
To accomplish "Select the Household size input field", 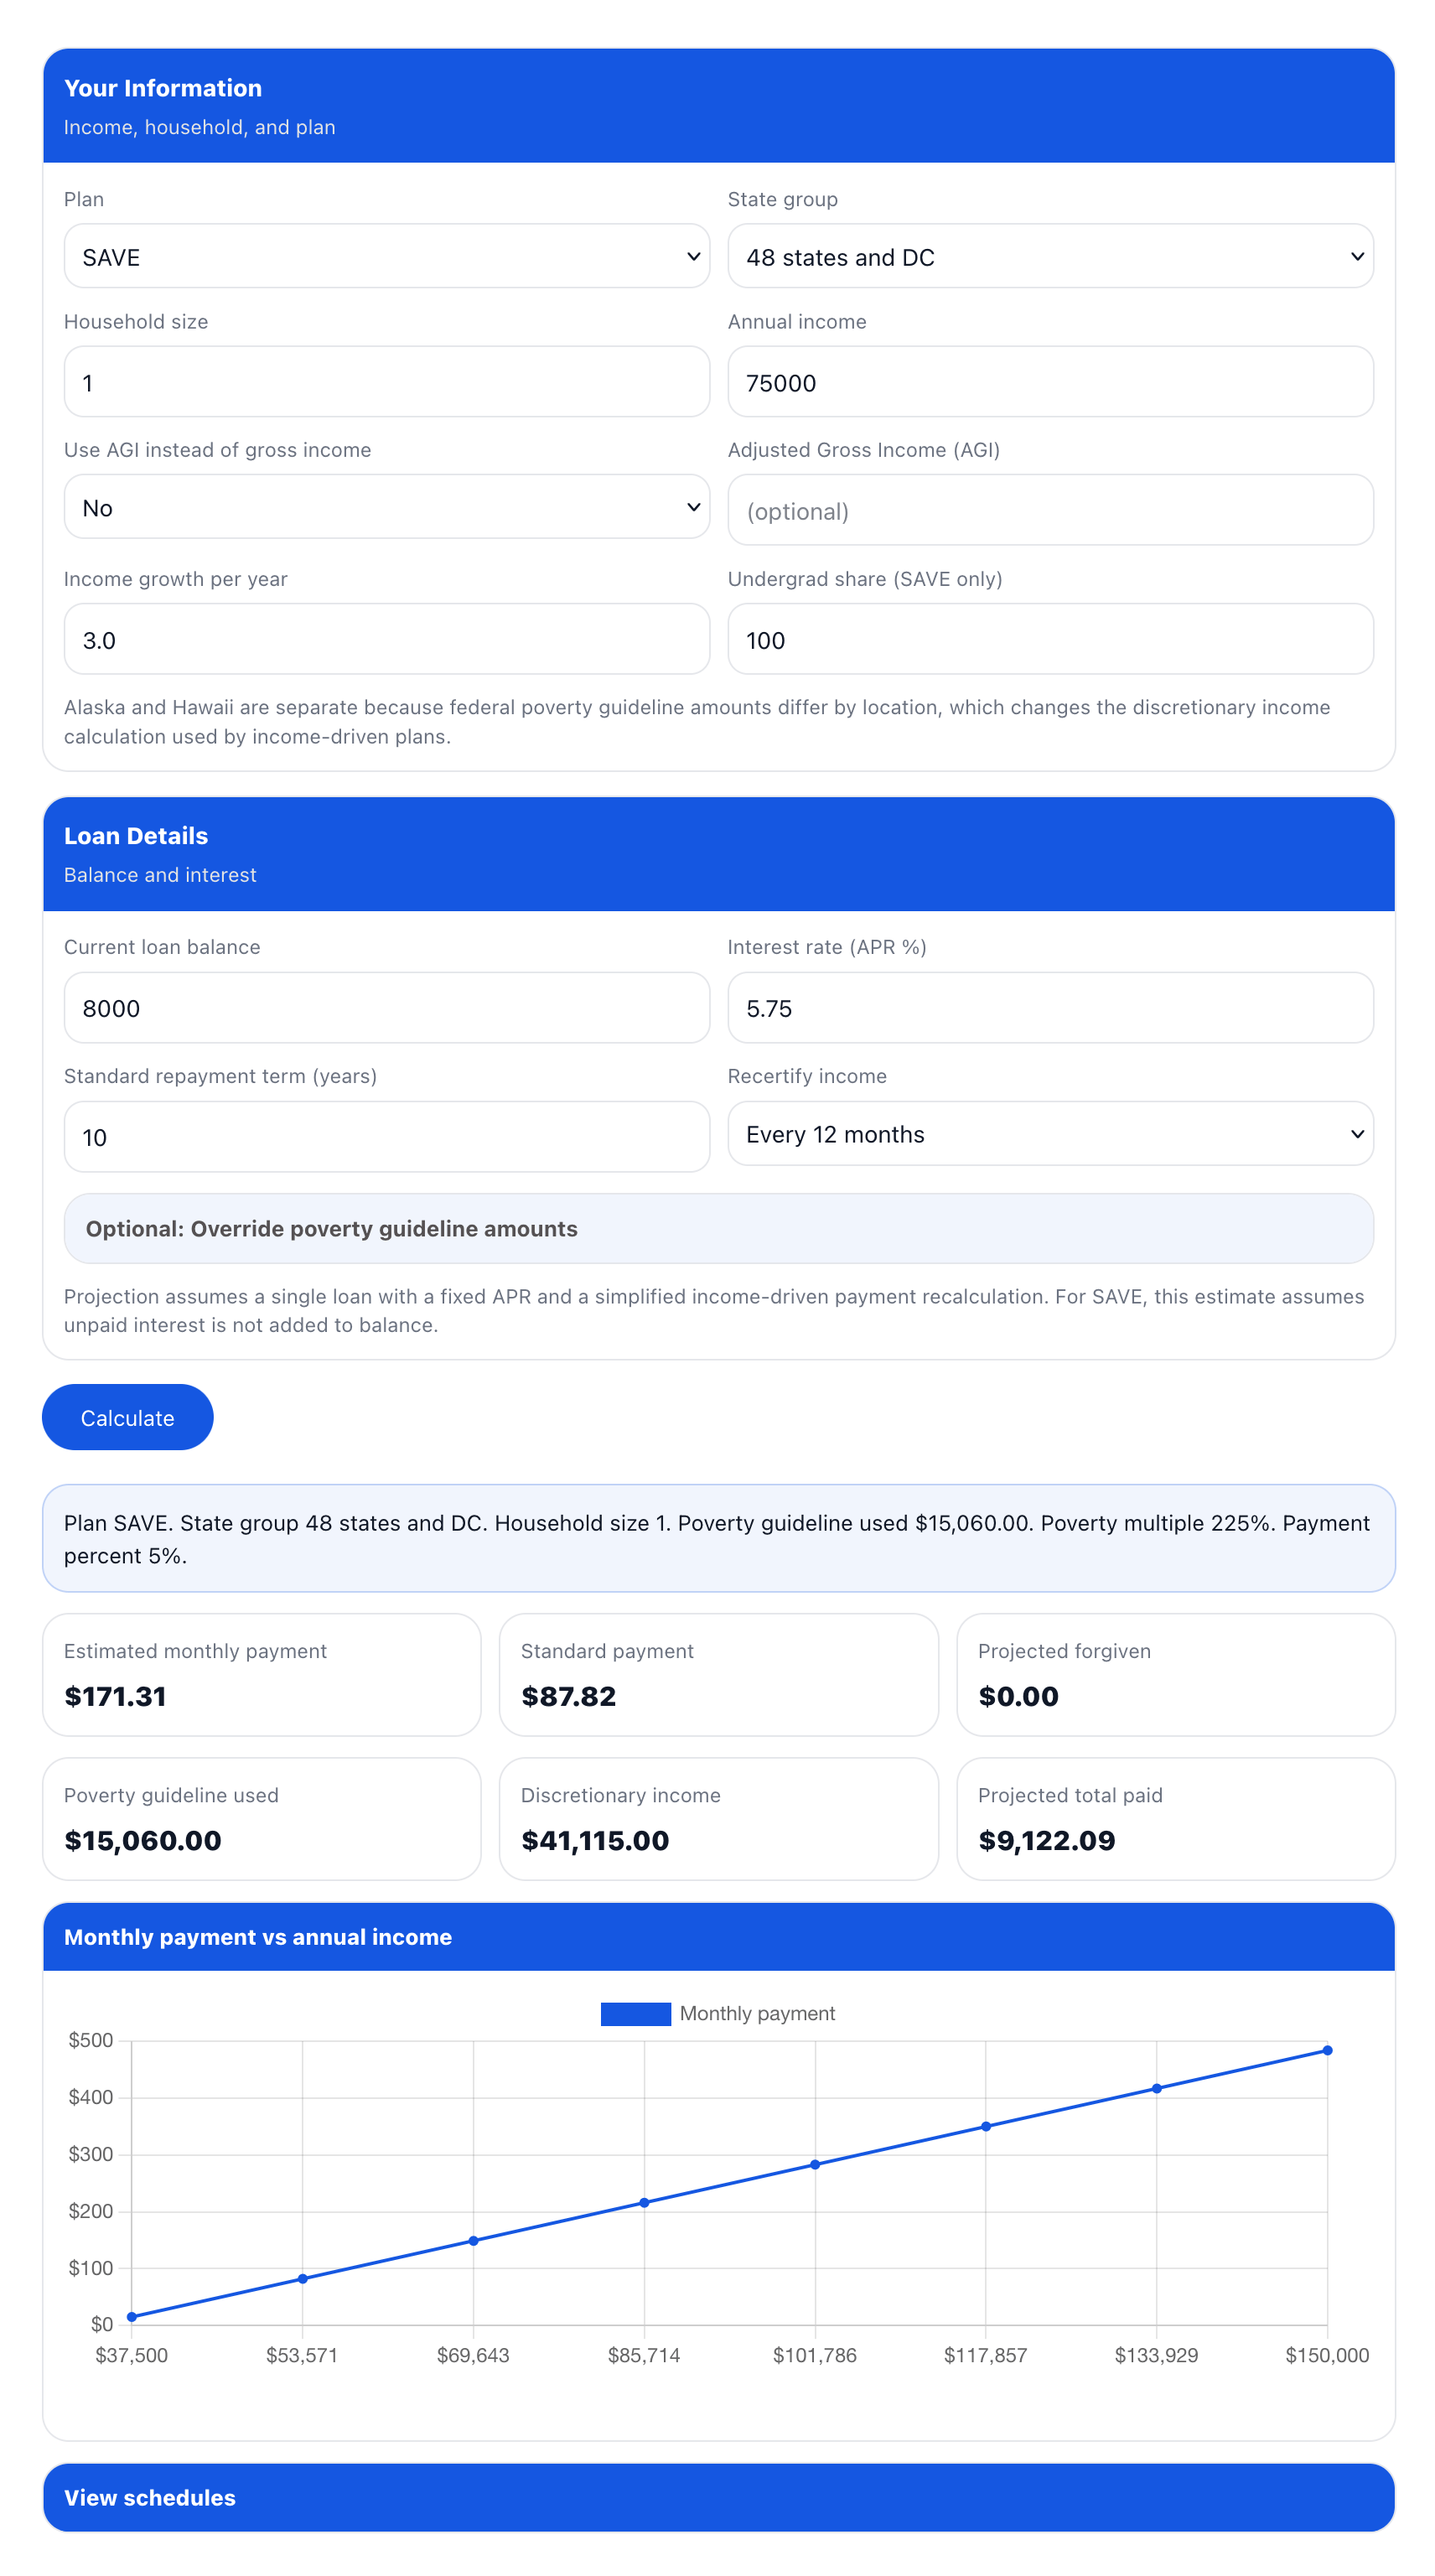I will [386, 381].
